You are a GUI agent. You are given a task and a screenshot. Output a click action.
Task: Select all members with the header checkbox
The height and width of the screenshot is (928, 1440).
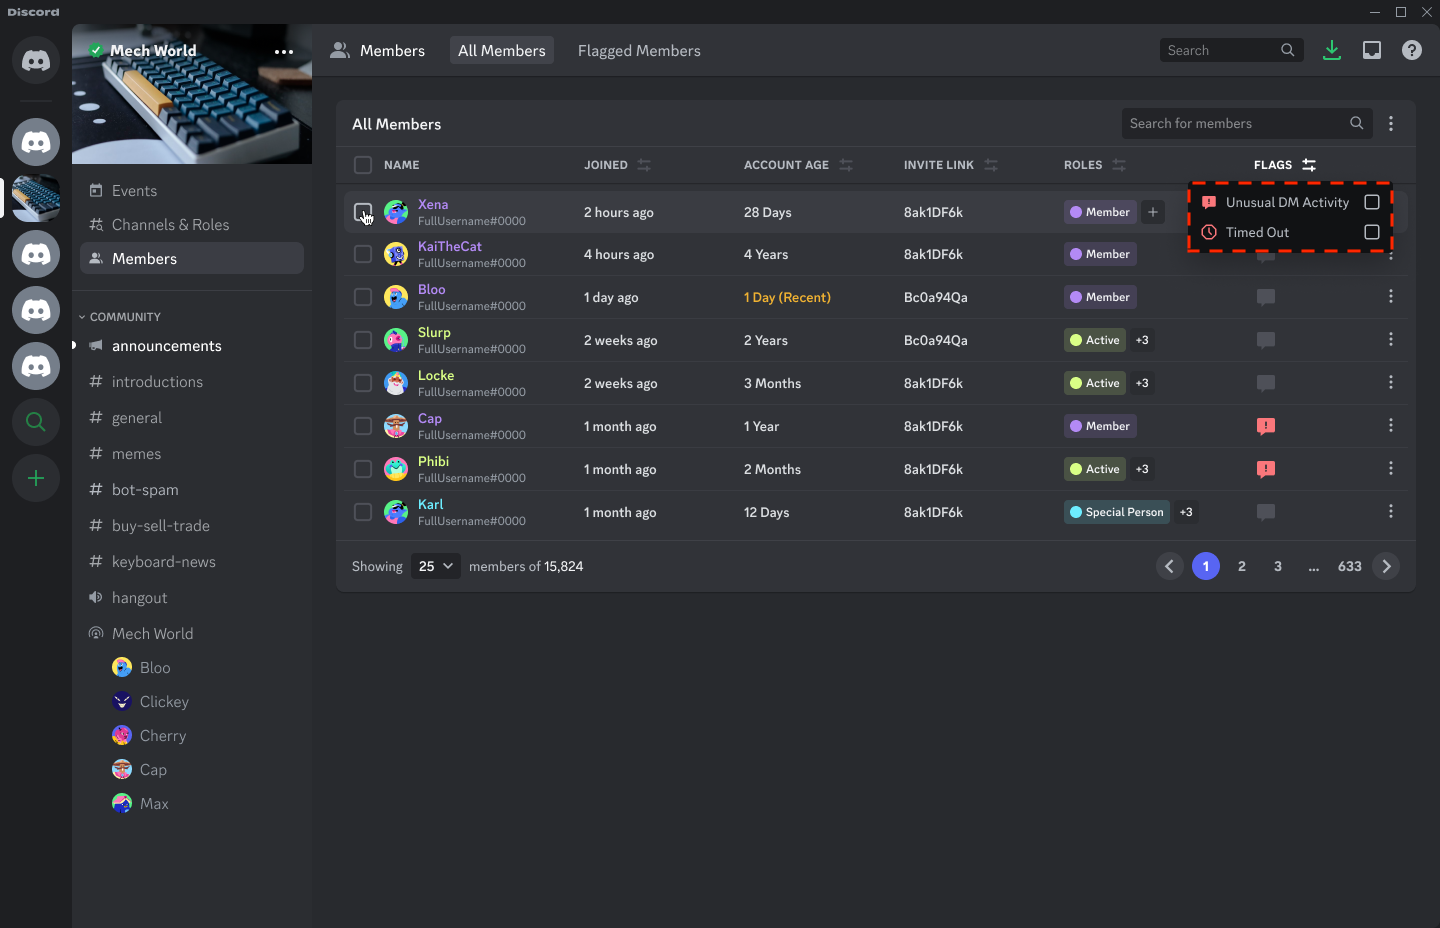click(363, 164)
